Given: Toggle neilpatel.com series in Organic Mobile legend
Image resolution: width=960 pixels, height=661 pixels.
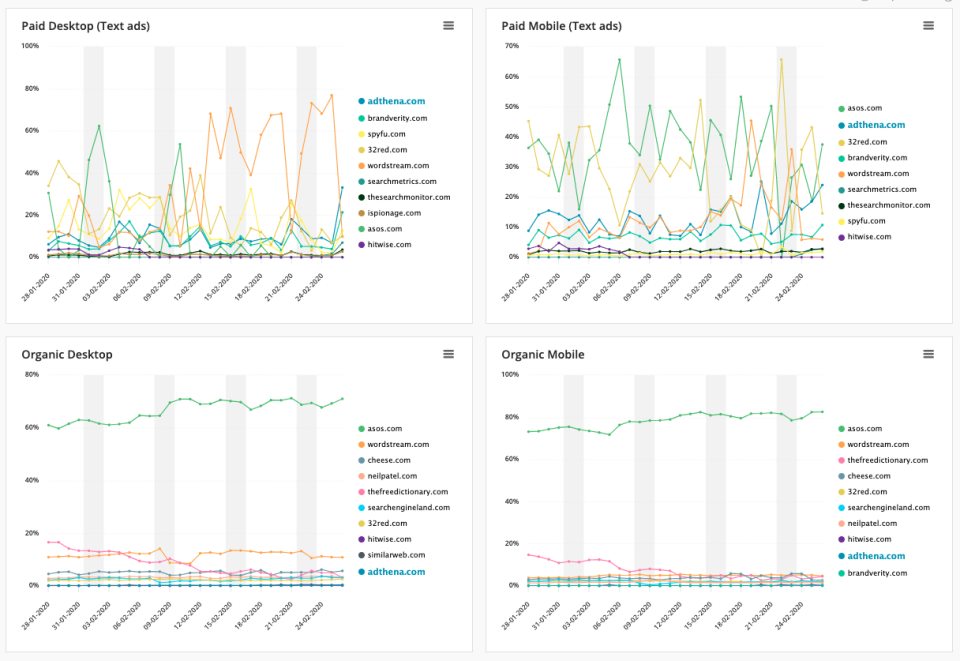Looking at the screenshot, I should coord(868,524).
